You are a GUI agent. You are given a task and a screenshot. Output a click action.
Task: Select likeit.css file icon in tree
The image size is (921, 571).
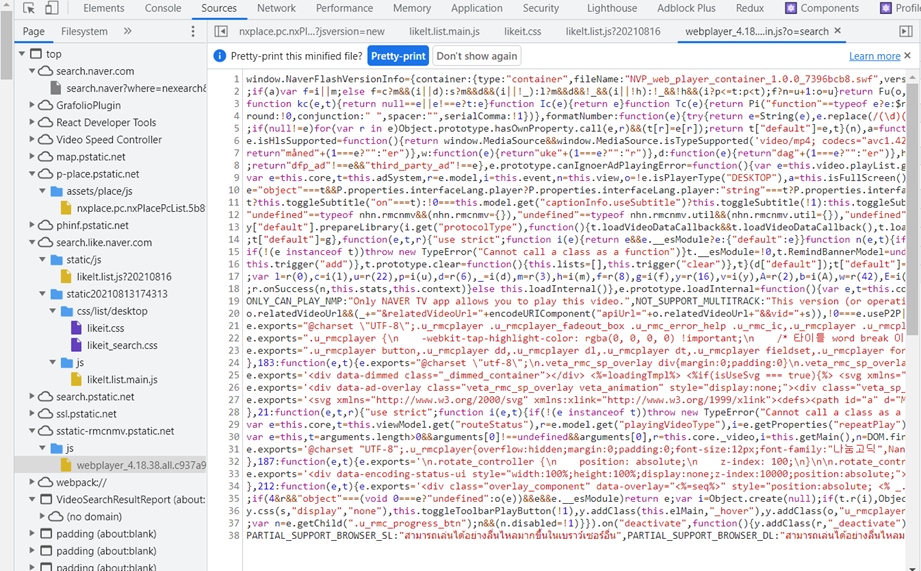pos(76,328)
